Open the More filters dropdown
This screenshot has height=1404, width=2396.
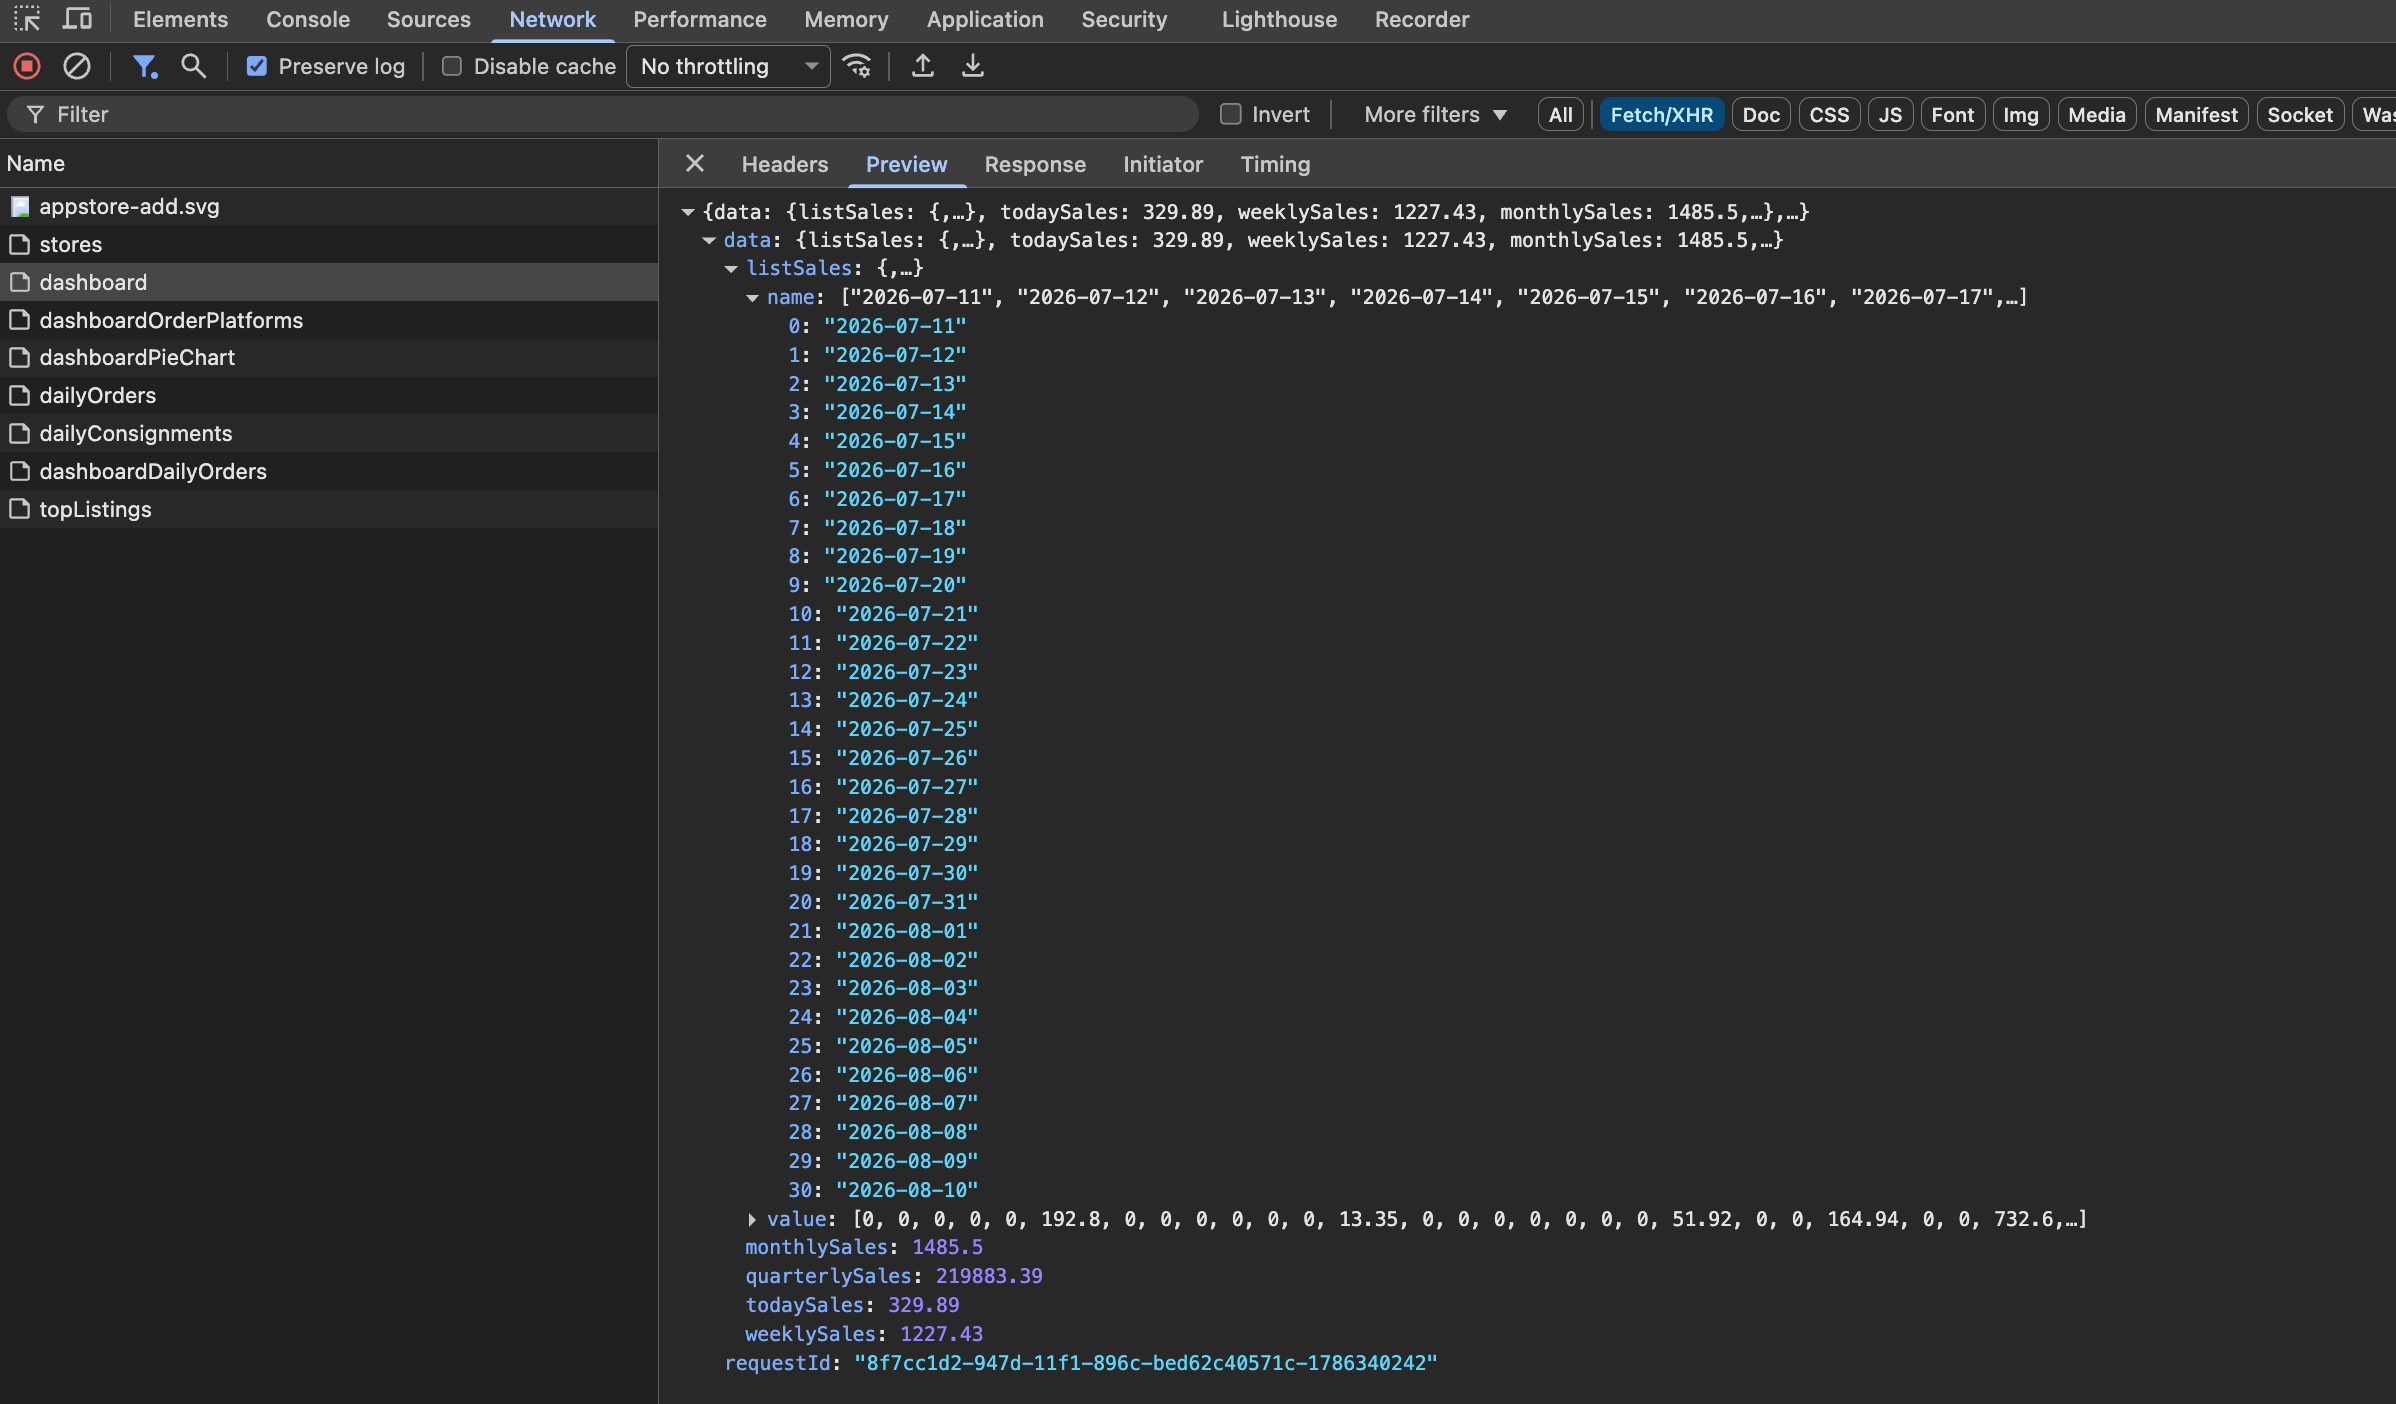[1435, 114]
